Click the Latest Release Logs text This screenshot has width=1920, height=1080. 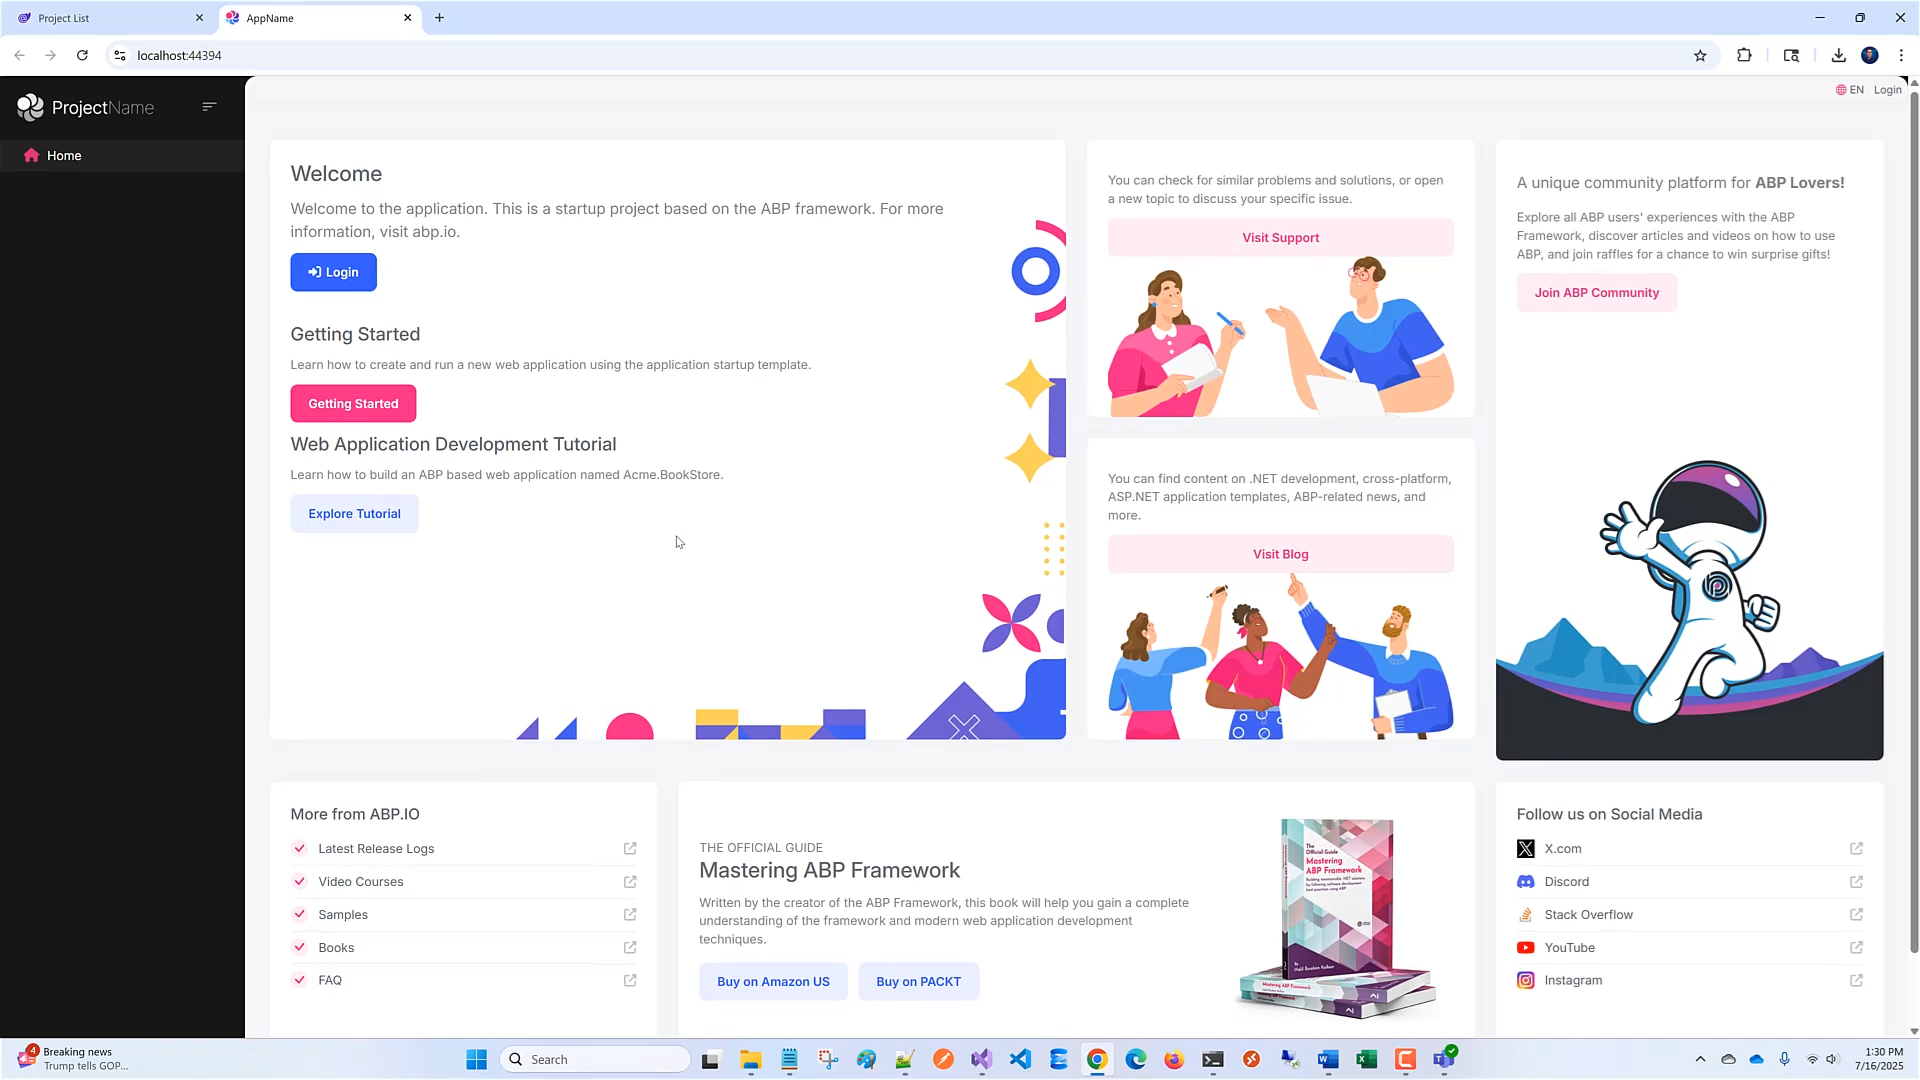376,849
